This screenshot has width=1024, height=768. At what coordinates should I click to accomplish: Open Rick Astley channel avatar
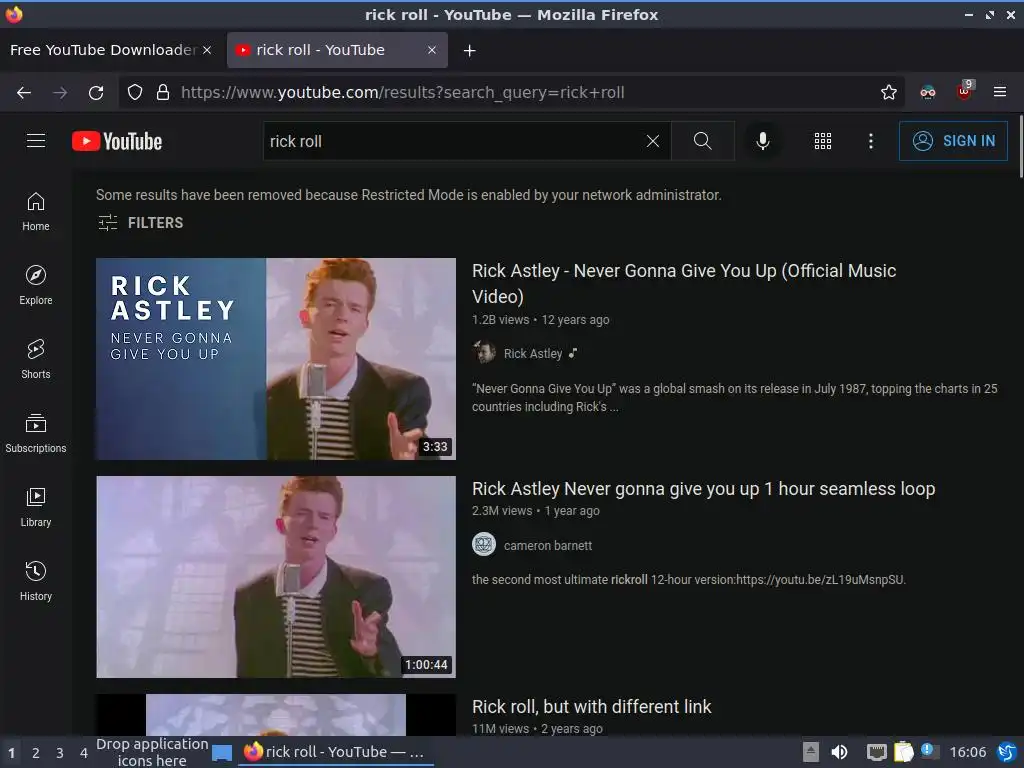tap(484, 353)
